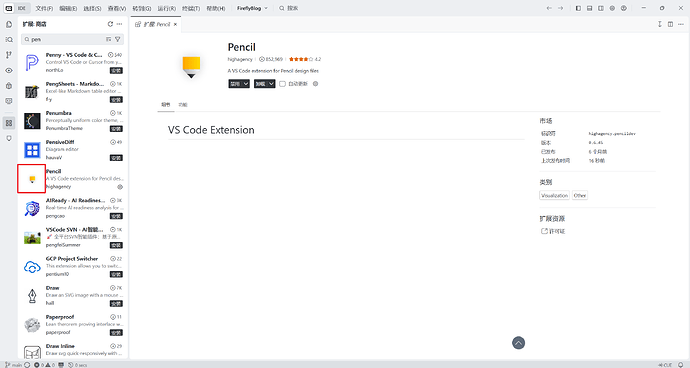
Task: Click 禁用 button for Pencil extension
Action: click(x=235, y=84)
